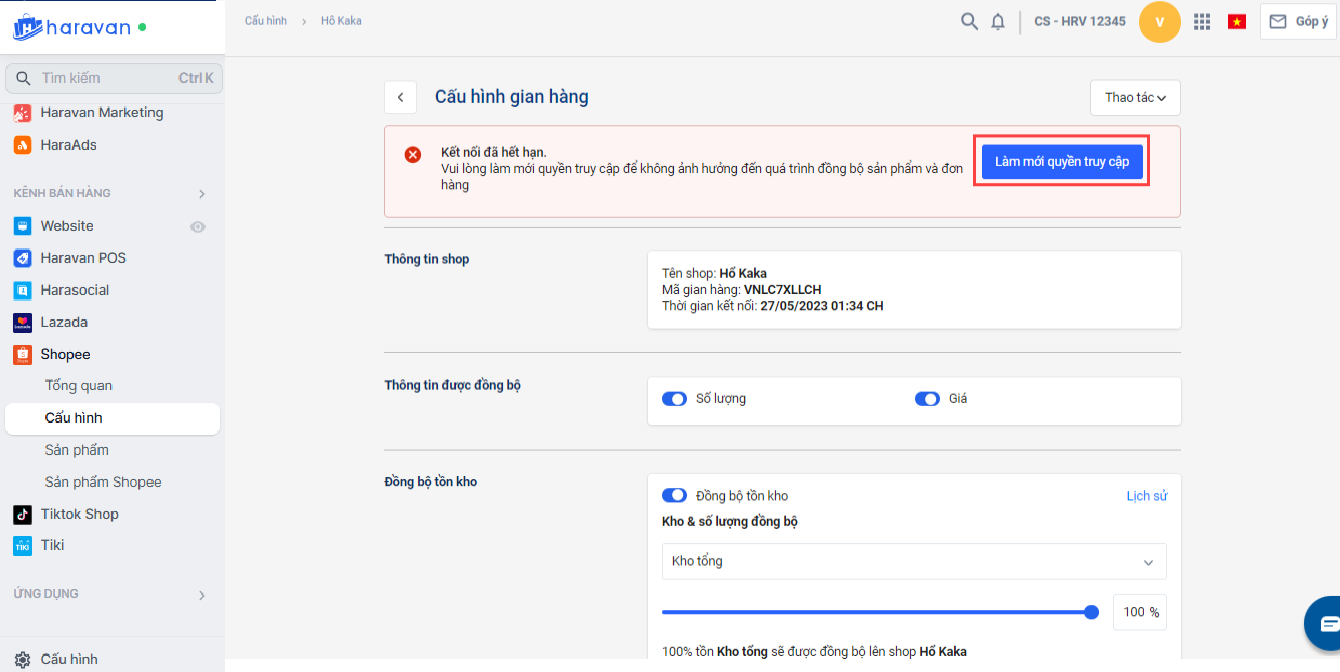Click the search magnifier icon in header
This screenshot has width=1340, height=672.
tap(969, 21)
